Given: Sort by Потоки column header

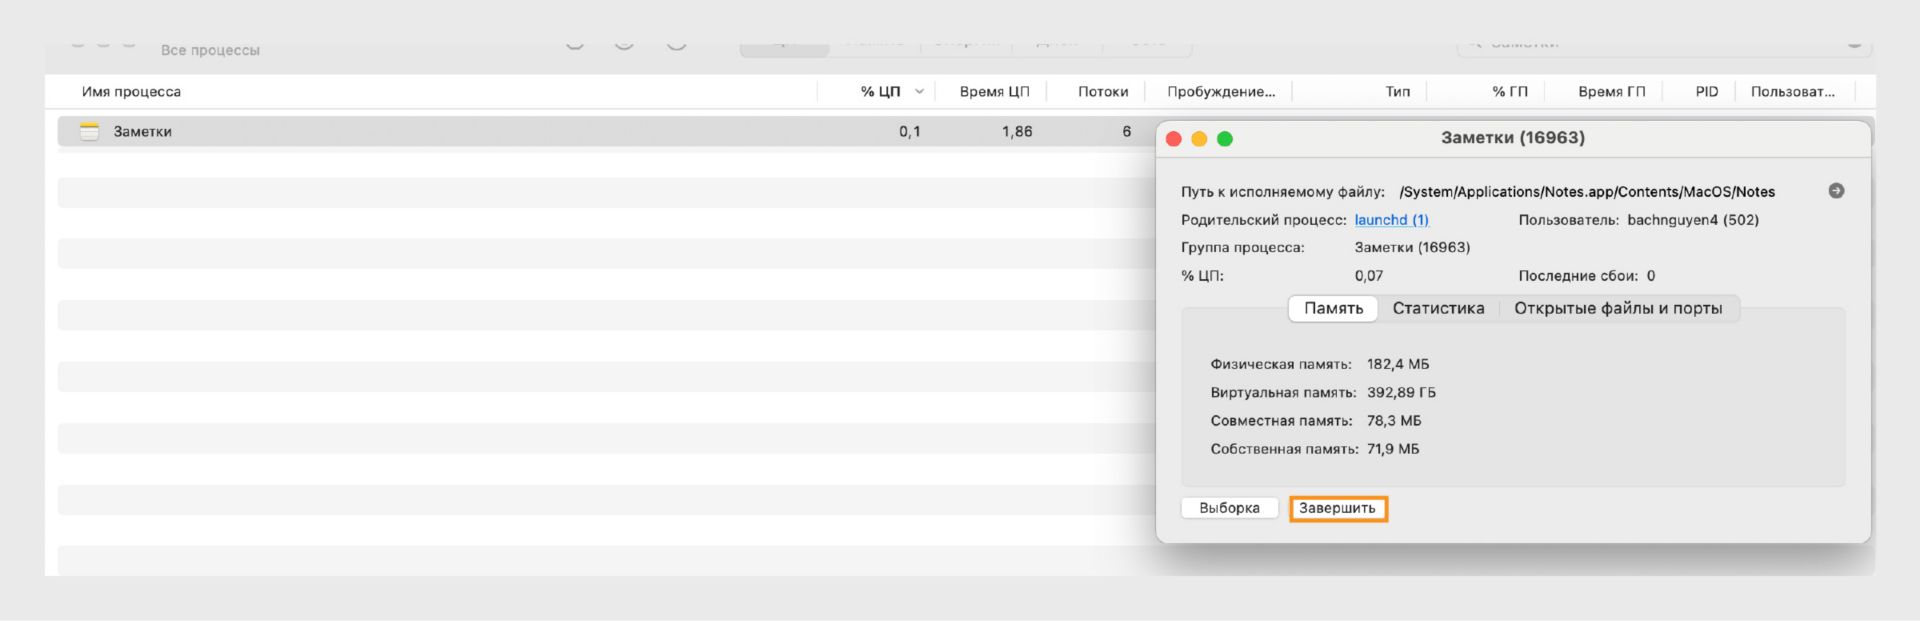Looking at the screenshot, I should 1103,92.
